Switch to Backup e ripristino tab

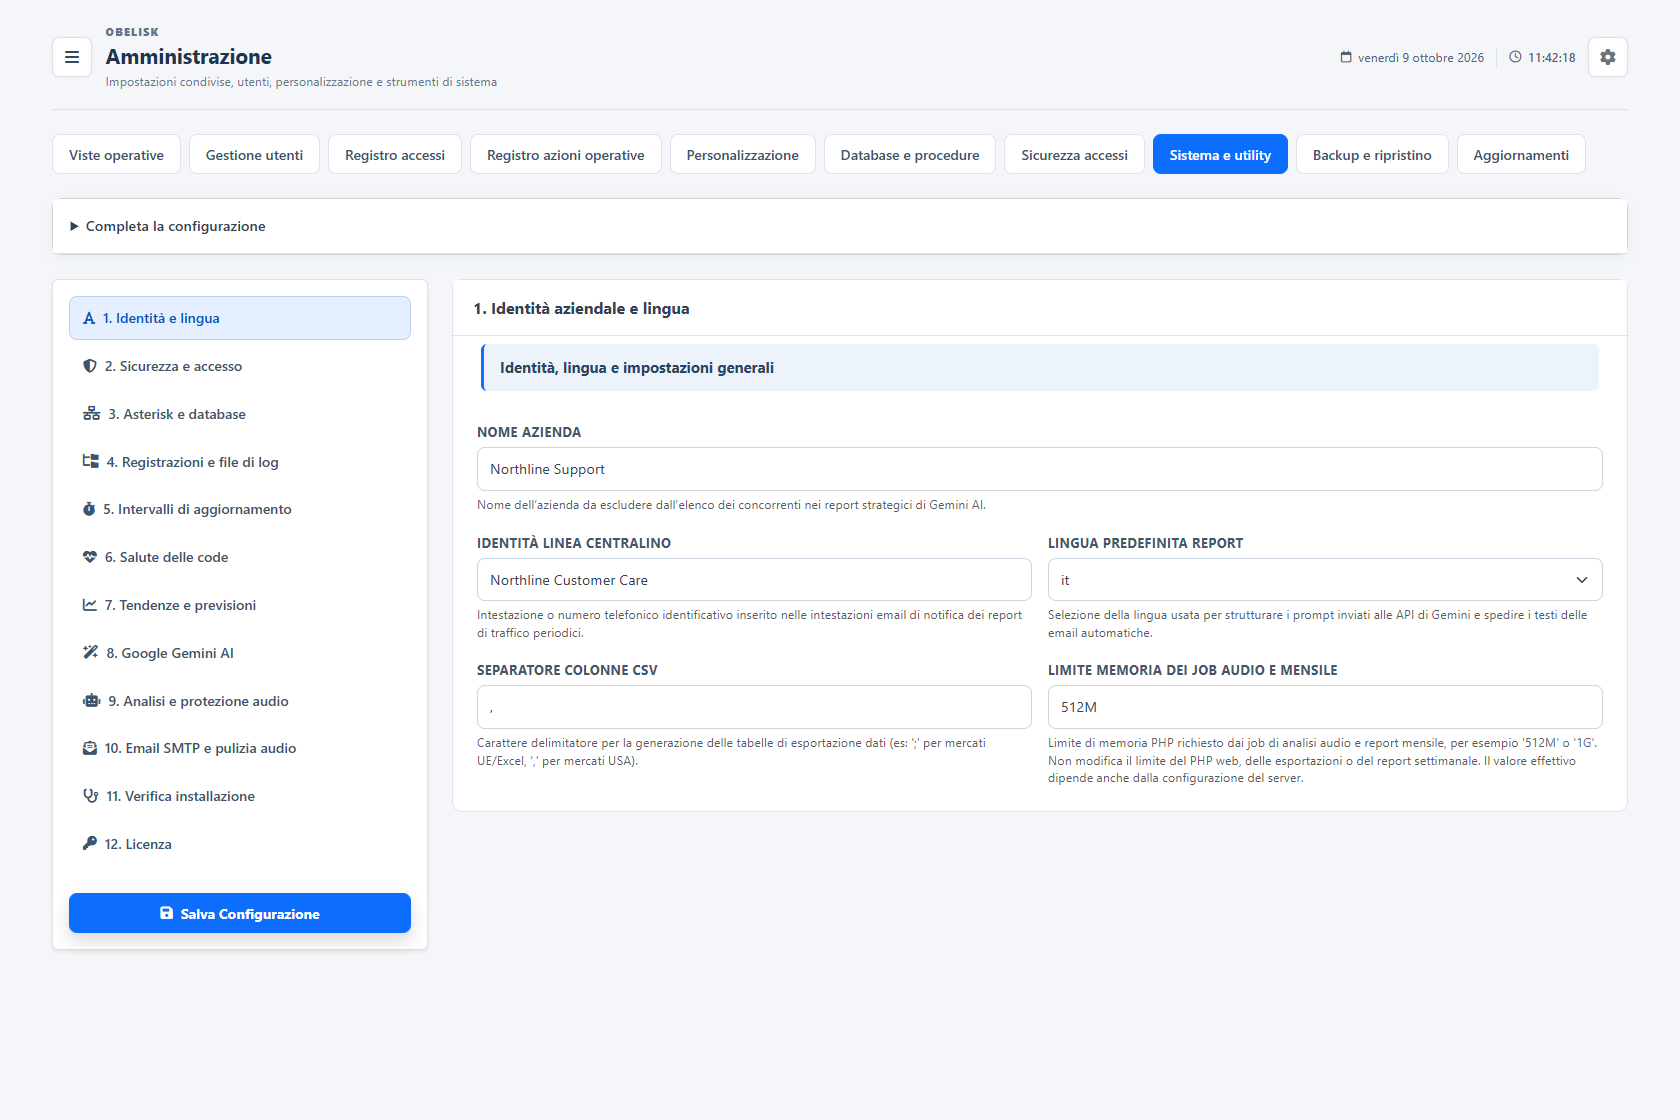(1371, 154)
